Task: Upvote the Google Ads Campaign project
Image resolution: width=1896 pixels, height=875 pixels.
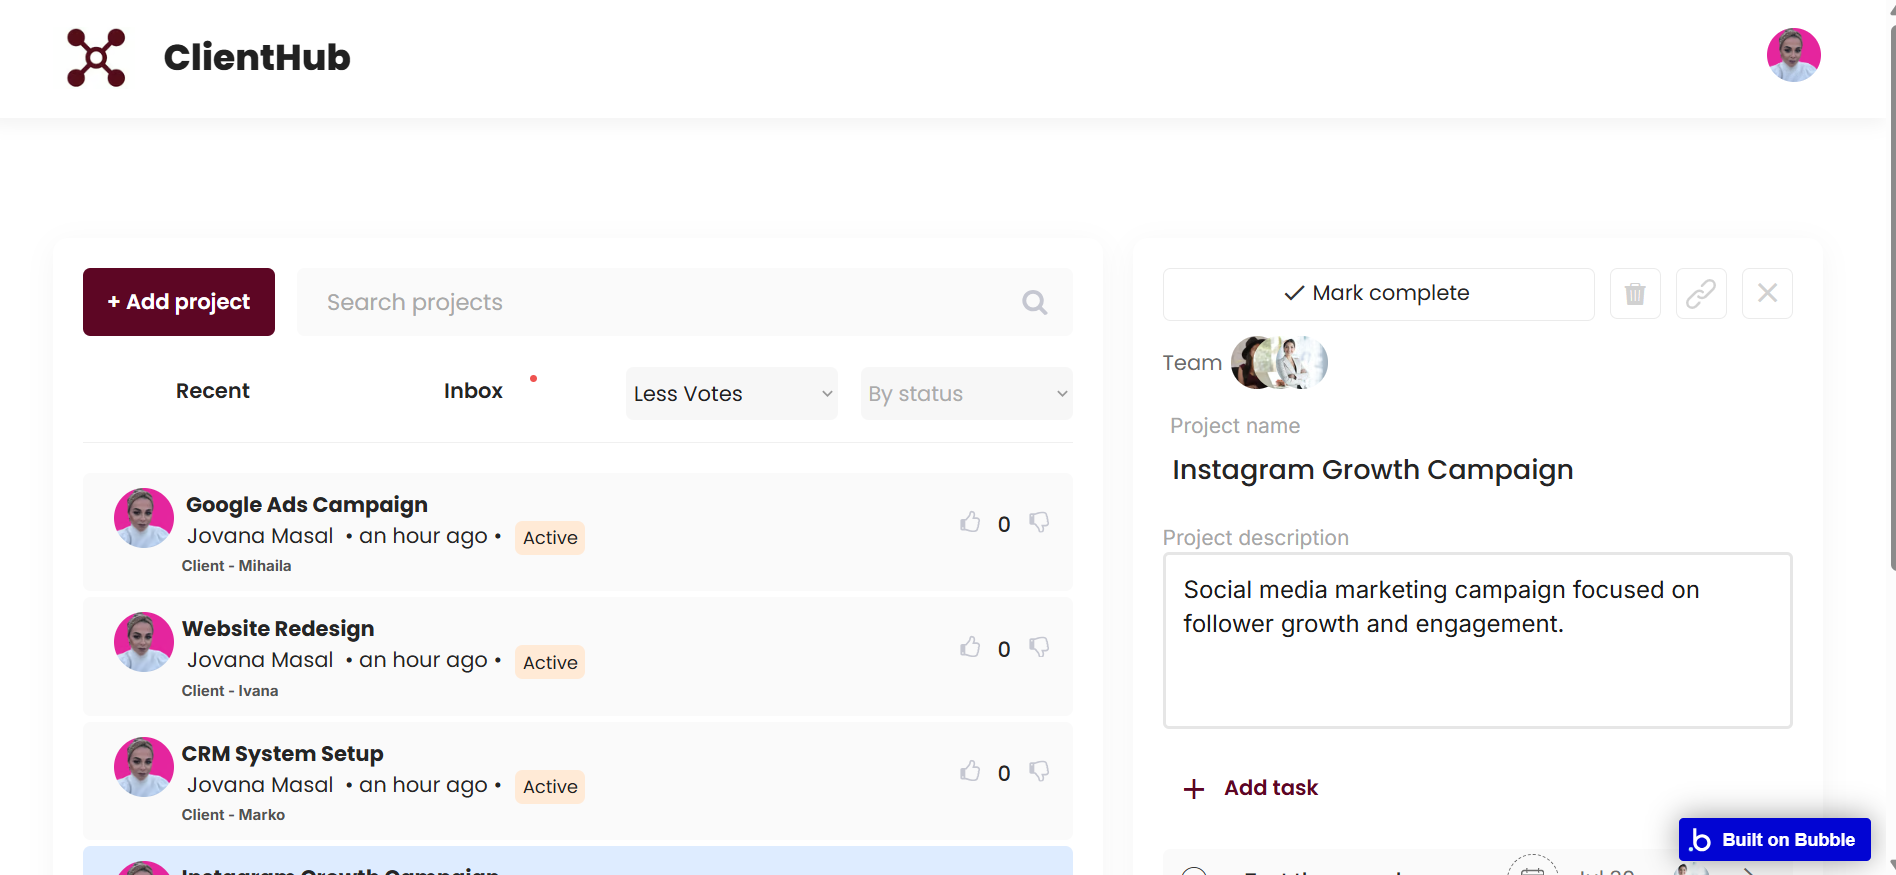Action: tap(970, 522)
